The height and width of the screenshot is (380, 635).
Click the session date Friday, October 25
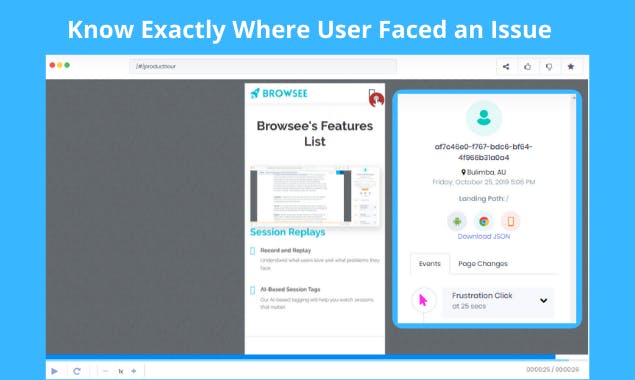484,182
